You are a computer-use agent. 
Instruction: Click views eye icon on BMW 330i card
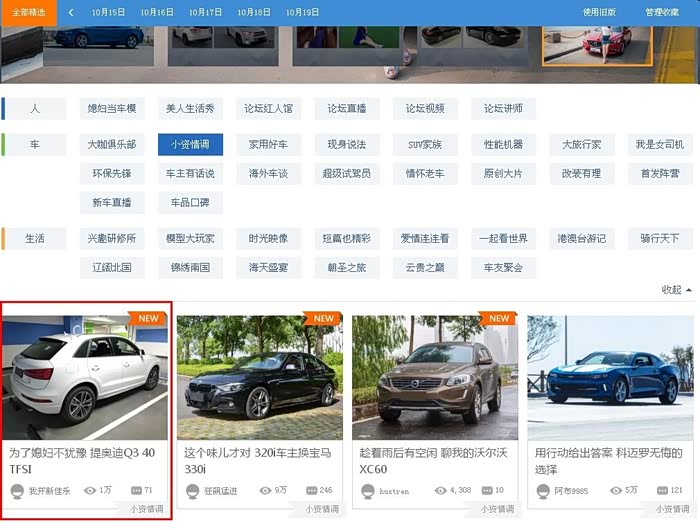tap(265, 490)
